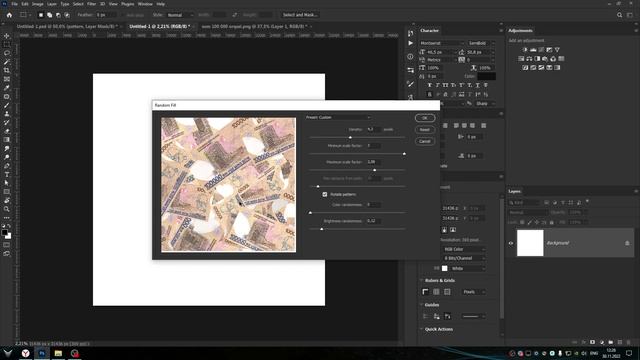This screenshot has width=640, height=360.
Task: Choose New selection mode icon
Action: (40, 15)
